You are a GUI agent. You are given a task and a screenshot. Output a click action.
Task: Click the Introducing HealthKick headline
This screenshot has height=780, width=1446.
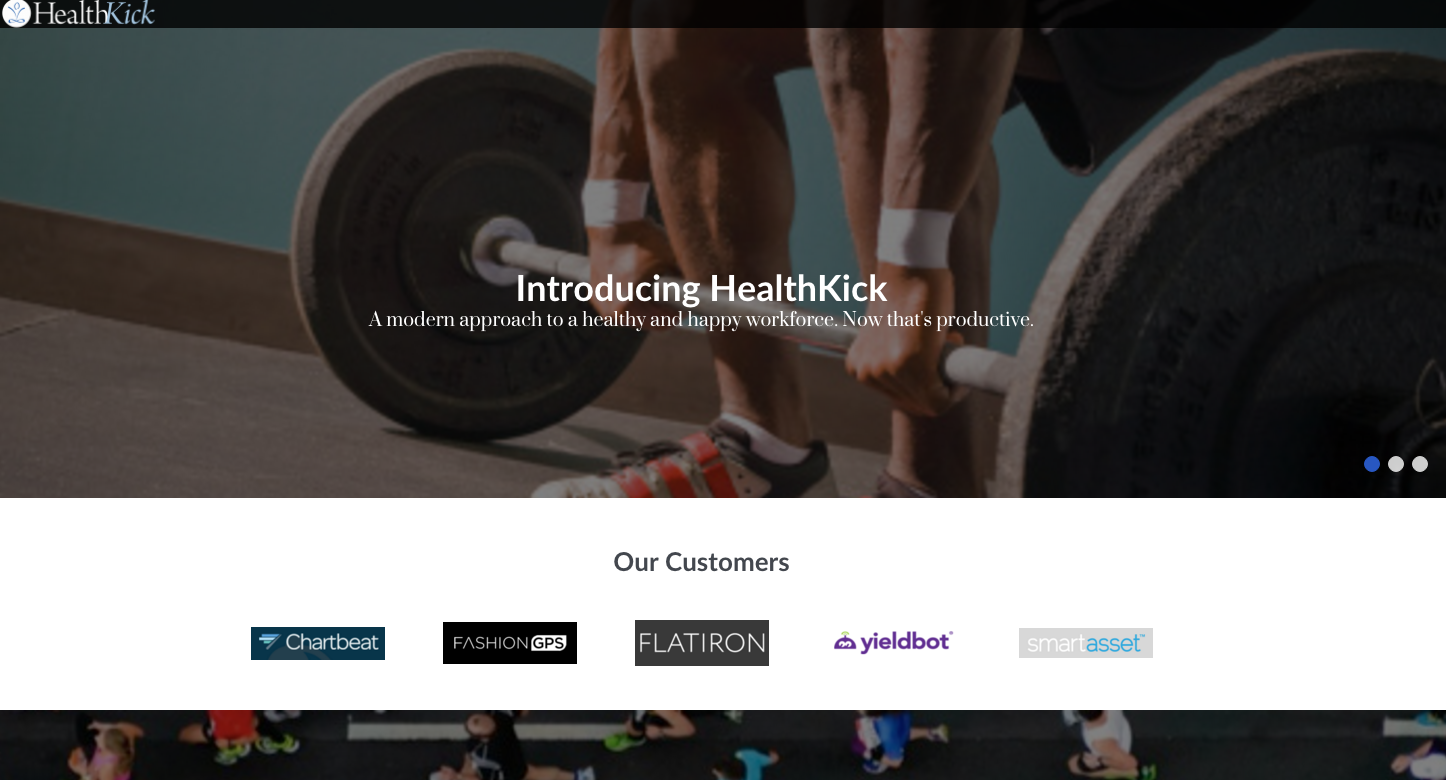(701, 288)
